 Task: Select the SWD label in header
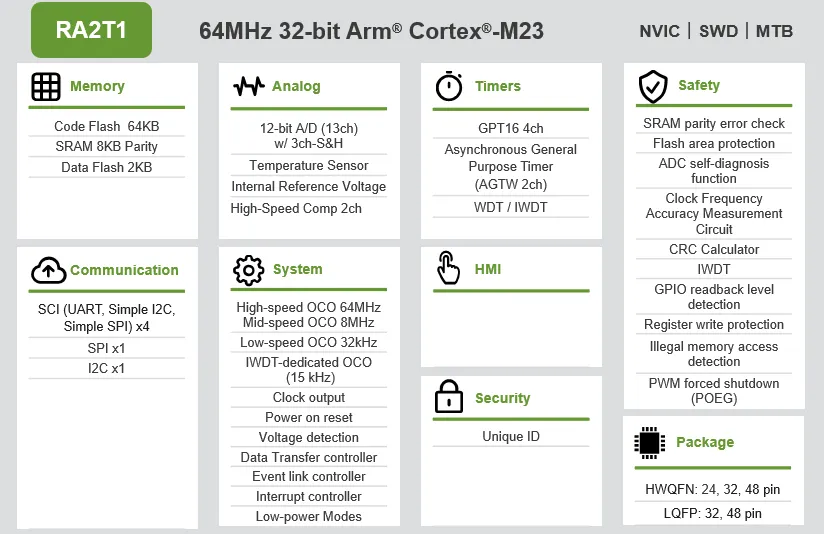coord(718,31)
